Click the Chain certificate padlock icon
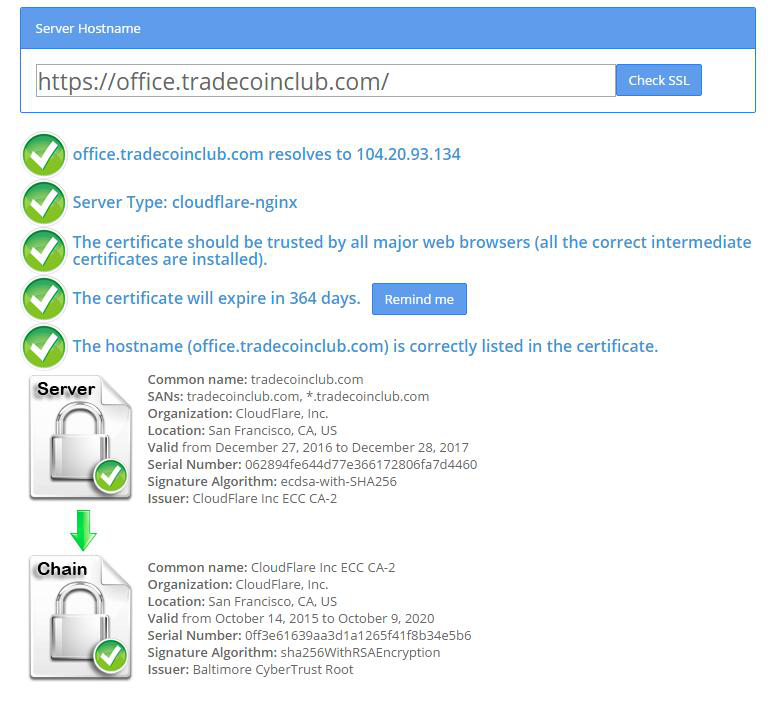Screen dimensions: 783x701 [80, 617]
